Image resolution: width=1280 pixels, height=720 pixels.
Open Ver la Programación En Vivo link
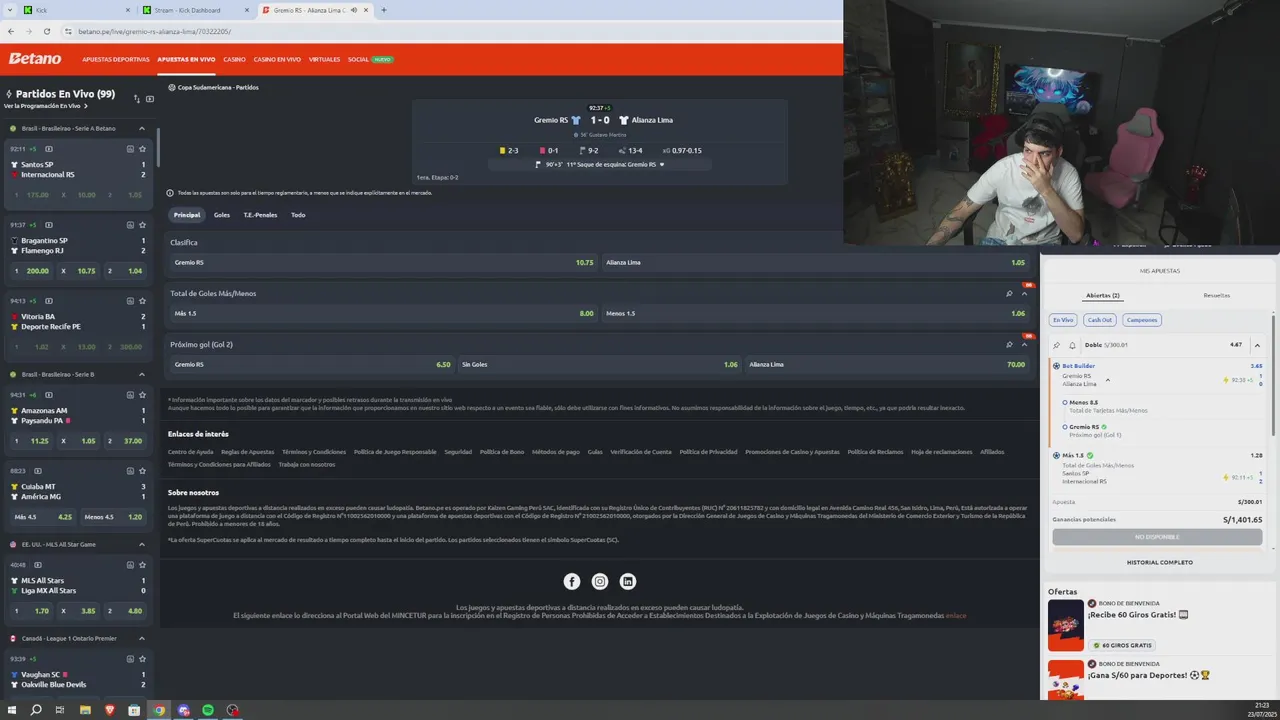[46, 106]
